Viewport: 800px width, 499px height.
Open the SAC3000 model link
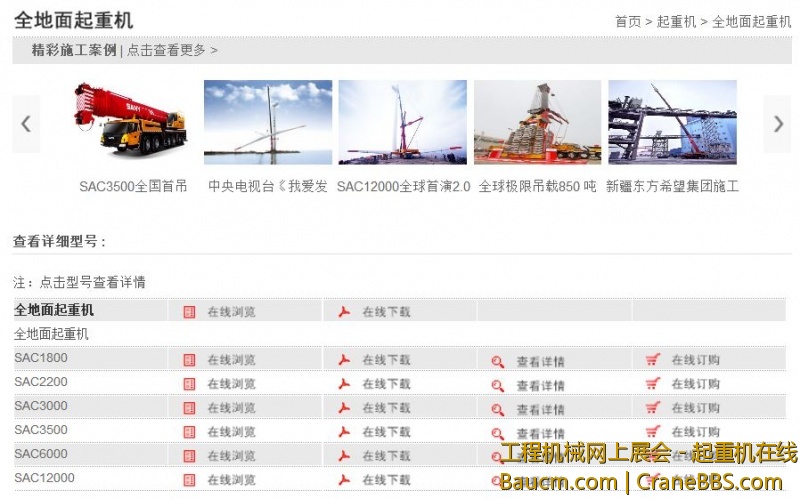pos(41,406)
